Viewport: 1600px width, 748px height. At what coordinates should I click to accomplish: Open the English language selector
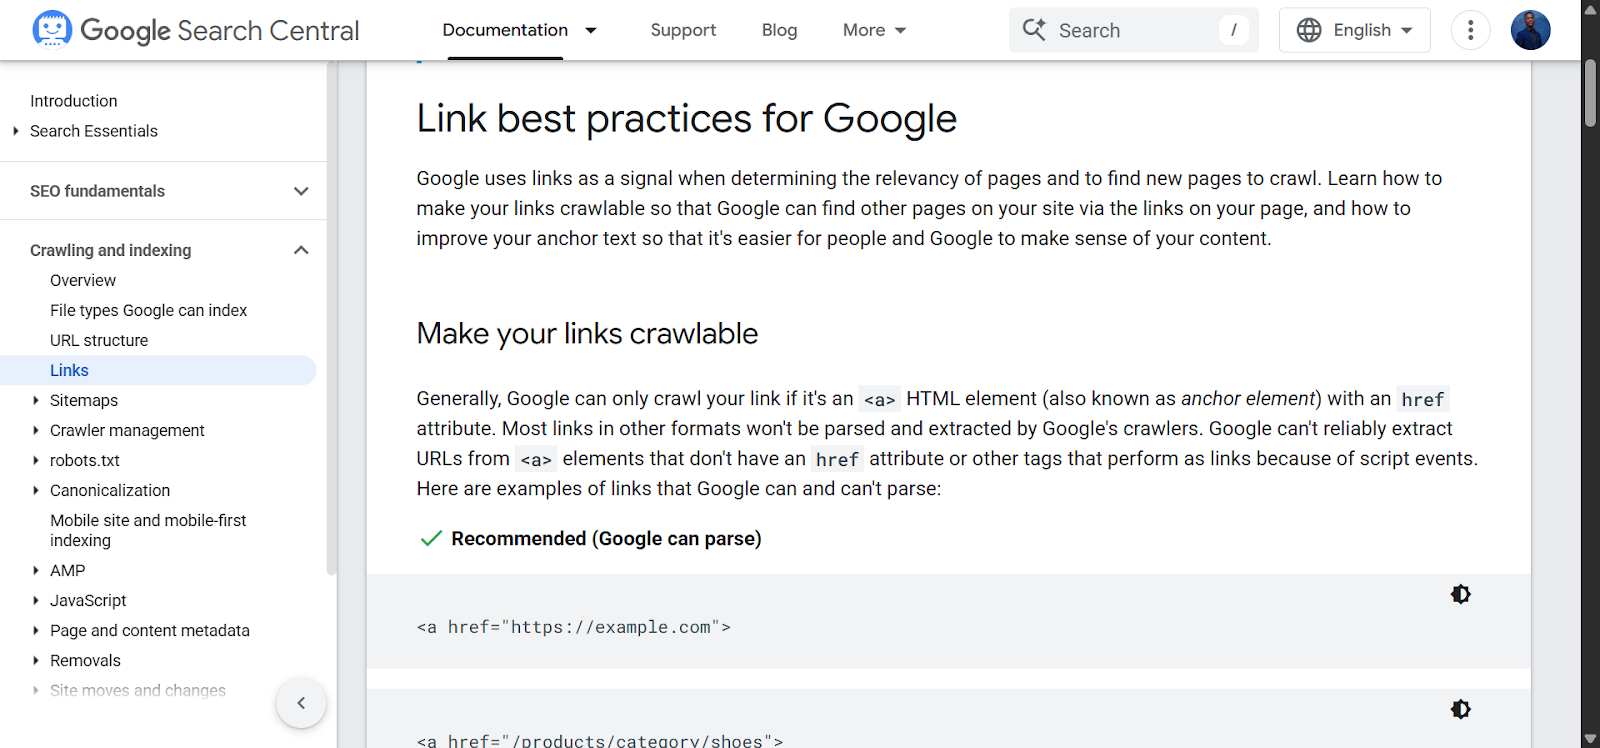[1355, 30]
